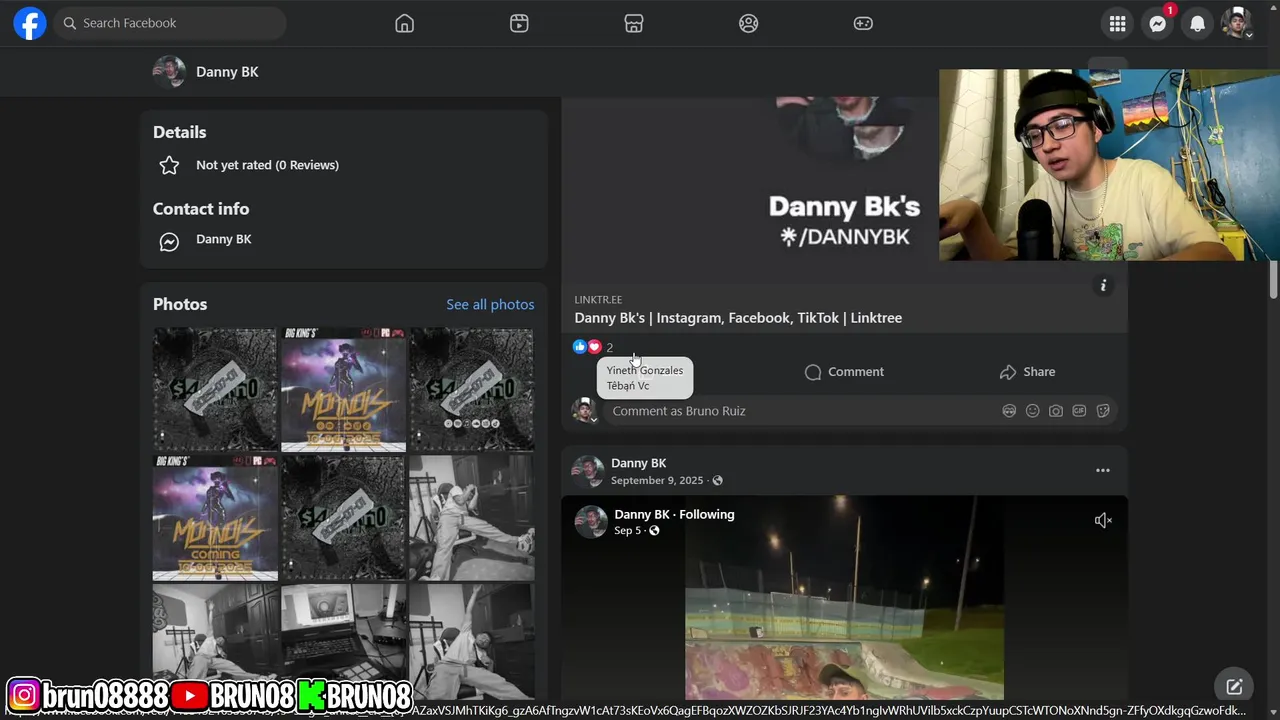Open See all photos link
The width and height of the screenshot is (1280, 720).
click(490, 304)
